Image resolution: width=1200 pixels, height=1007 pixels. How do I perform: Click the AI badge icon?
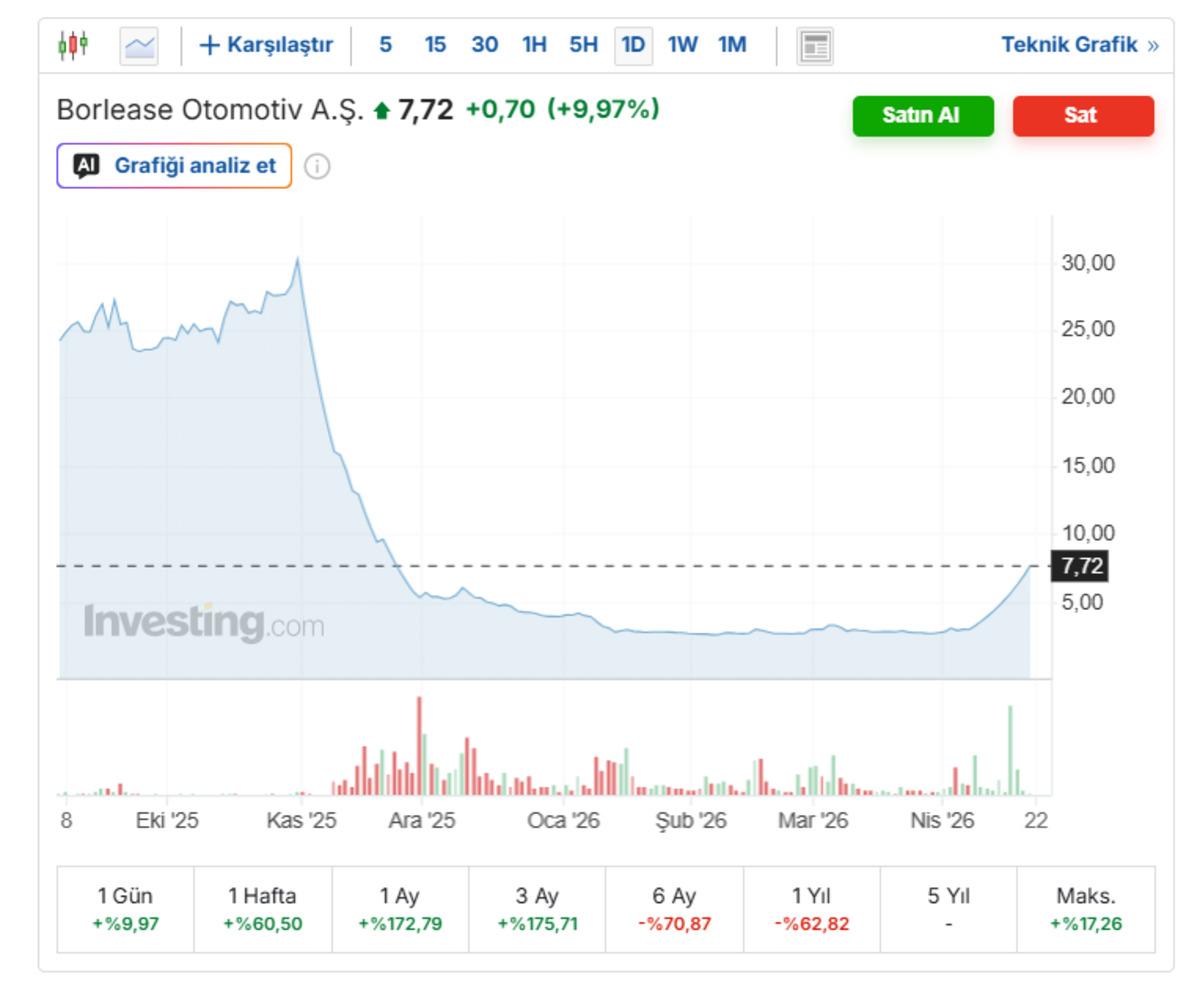(87, 166)
